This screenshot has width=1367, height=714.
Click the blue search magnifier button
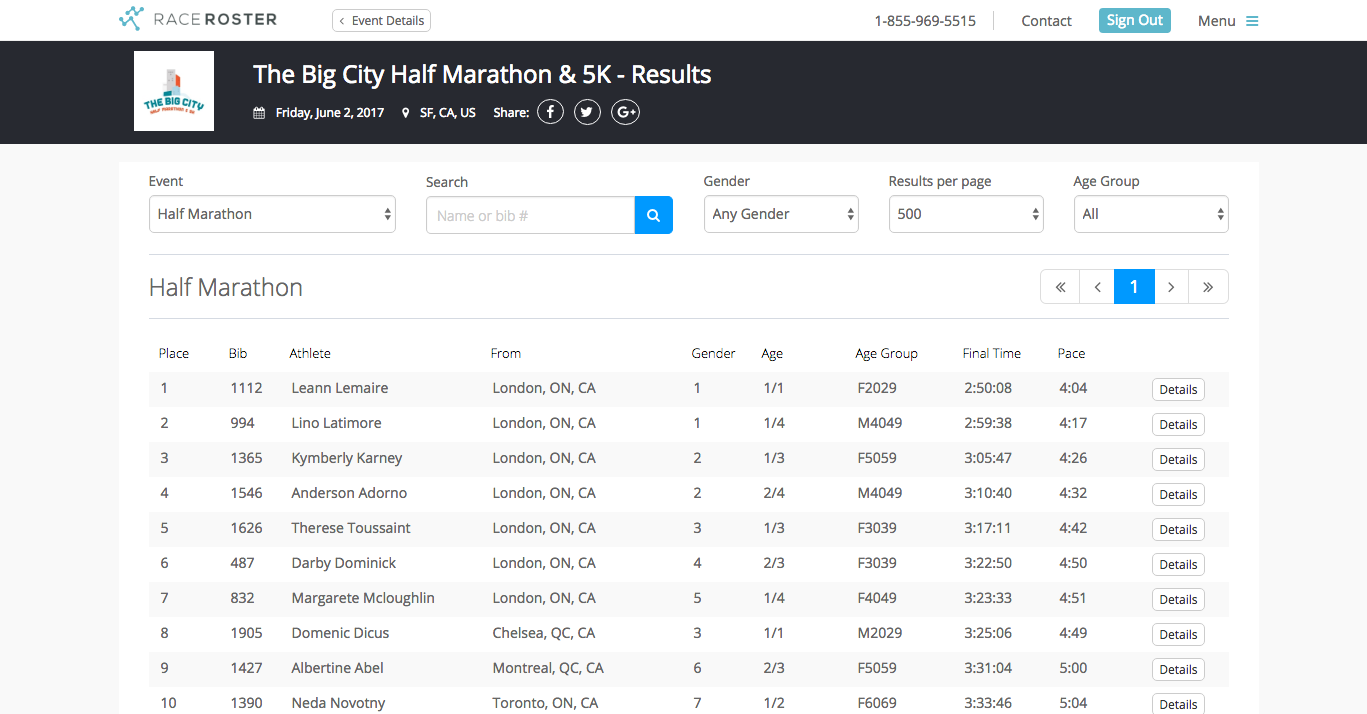click(653, 215)
